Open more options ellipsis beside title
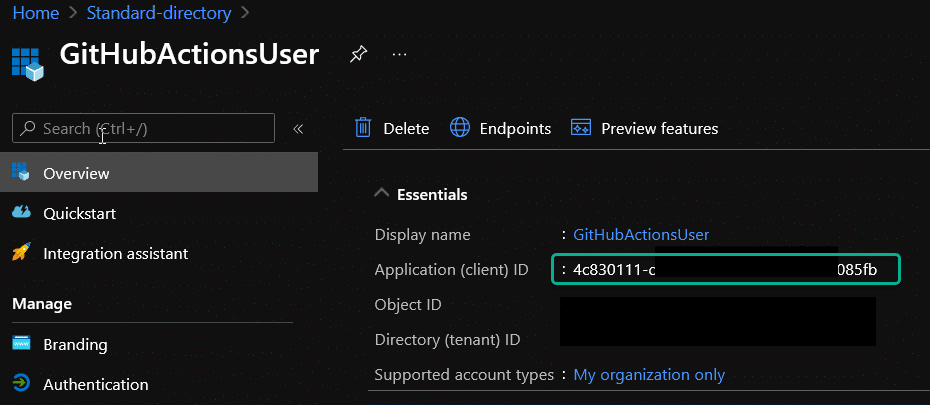The image size is (930, 405). pos(400,55)
